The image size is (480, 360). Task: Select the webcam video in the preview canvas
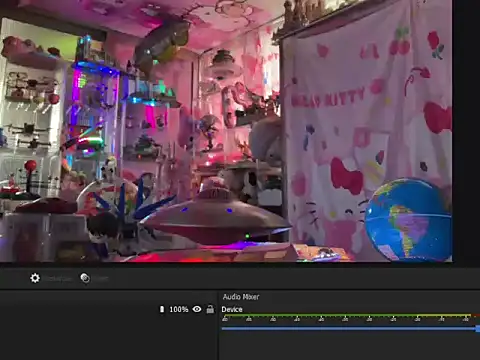[226, 131]
